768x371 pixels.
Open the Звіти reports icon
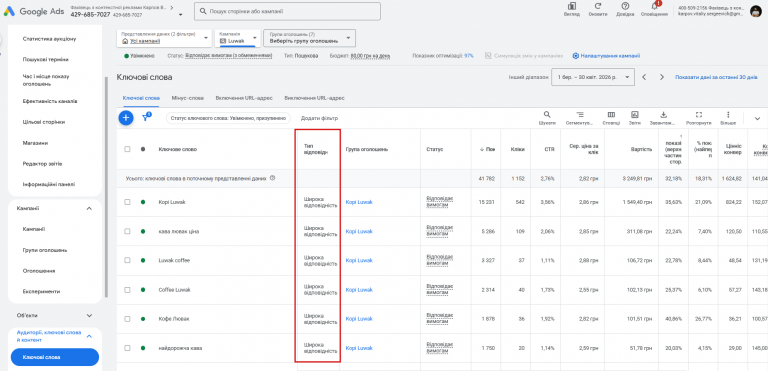635,115
